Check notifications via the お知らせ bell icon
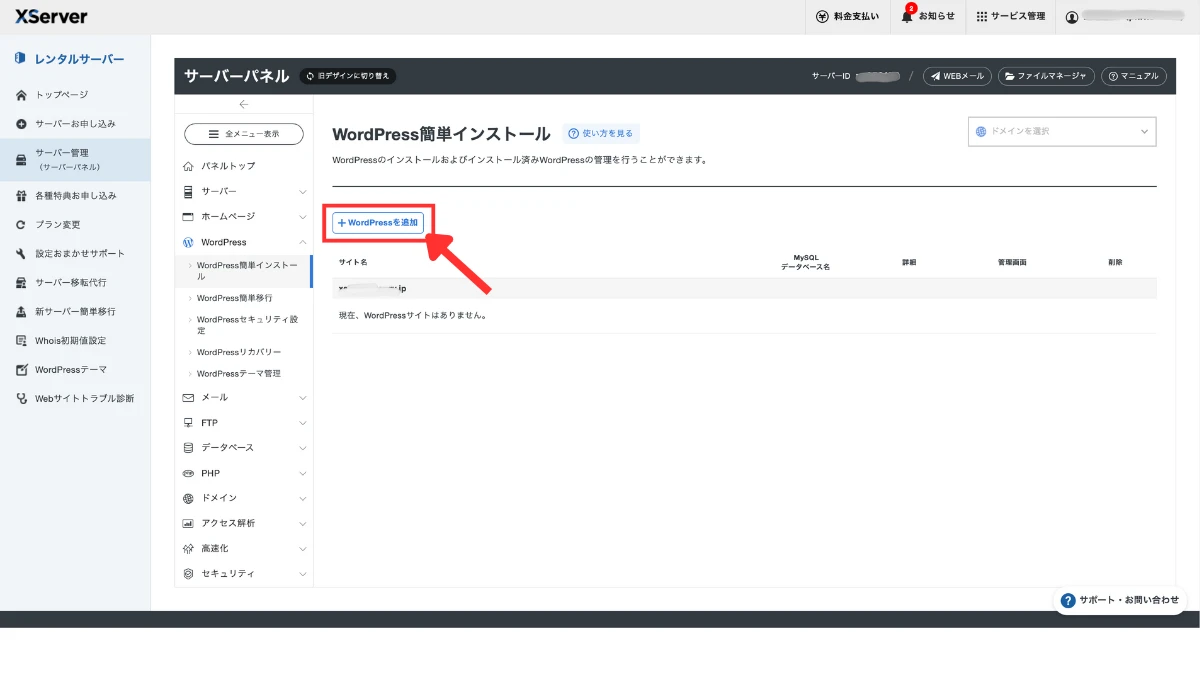This screenshot has height=680, width=1200. point(928,16)
